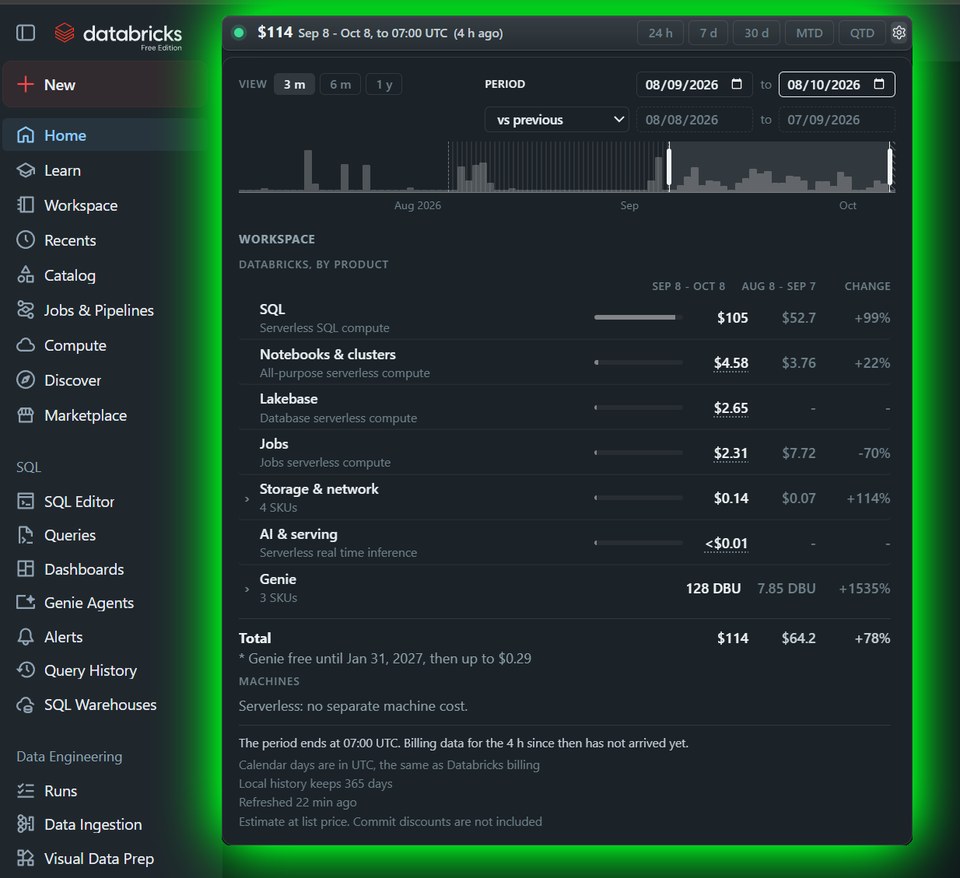Open the SQL Editor icon
The height and width of the screenshot is (878, 960).
tap(25, 501)
